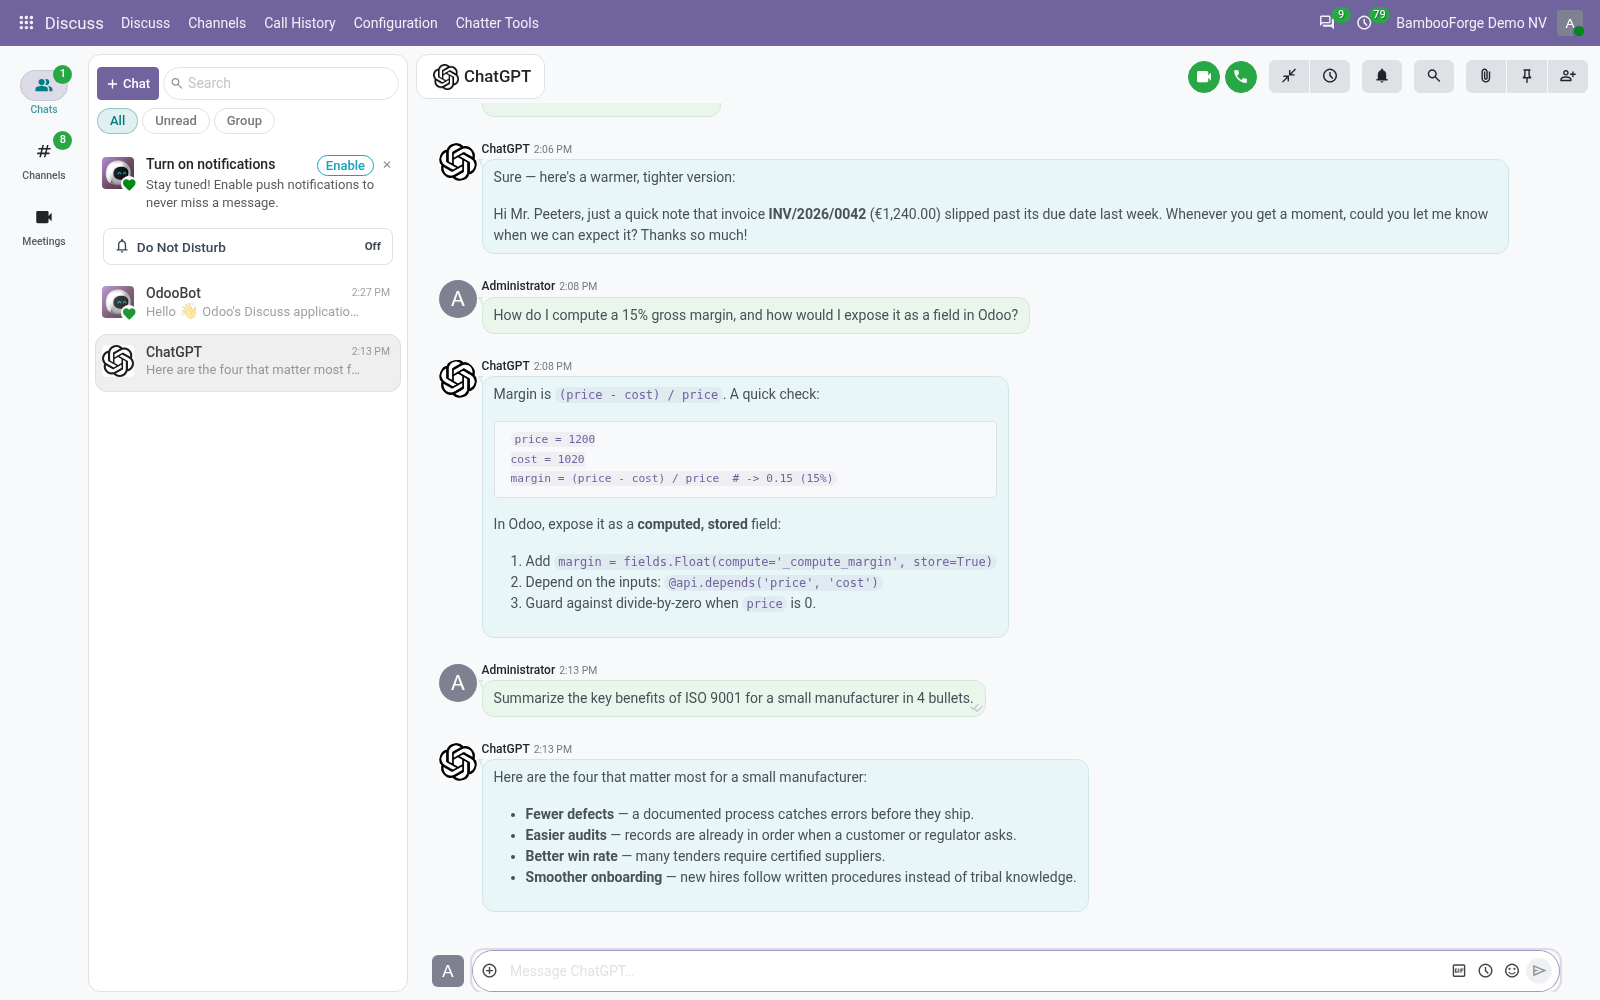Screen dimensions: 1600x1000
Task: Show attachments paperclip panel
Action: tap(1486, 76)
